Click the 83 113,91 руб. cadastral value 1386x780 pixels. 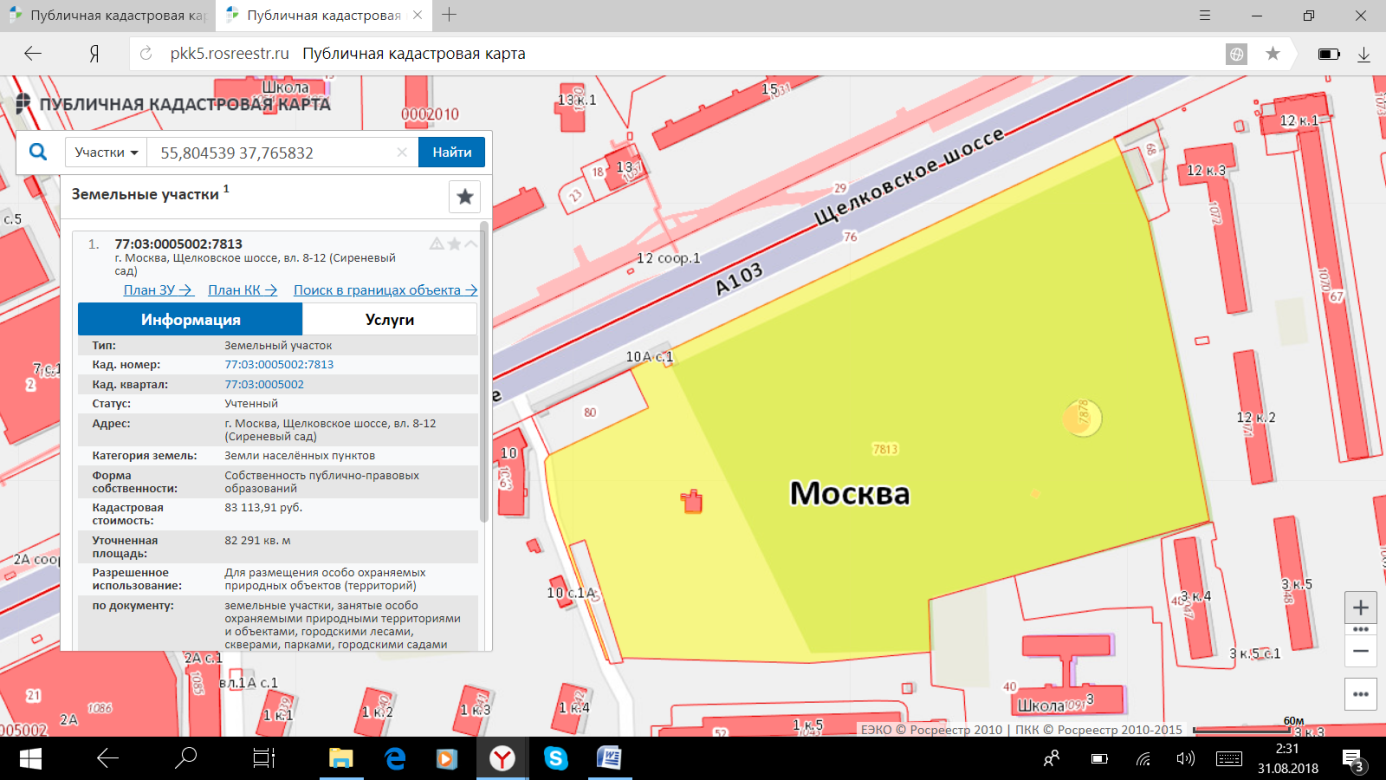264,507
